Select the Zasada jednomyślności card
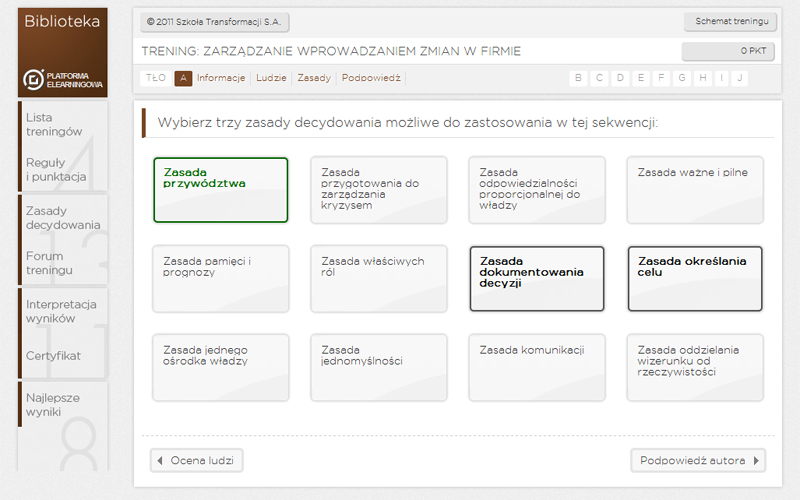Viewport: 800px width, 500px height. click(379, 367)
